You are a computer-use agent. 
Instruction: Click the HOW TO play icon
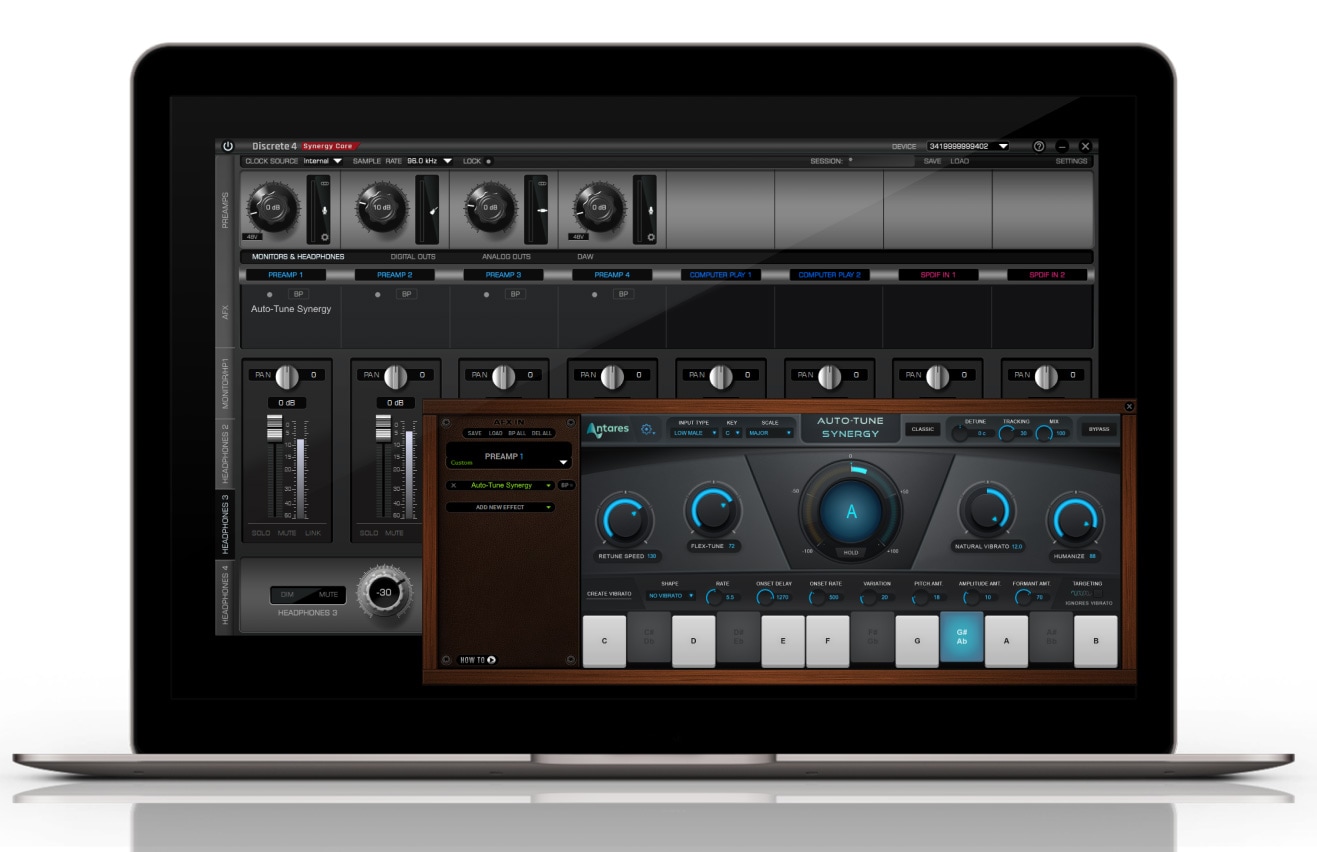tap(491, 660)
